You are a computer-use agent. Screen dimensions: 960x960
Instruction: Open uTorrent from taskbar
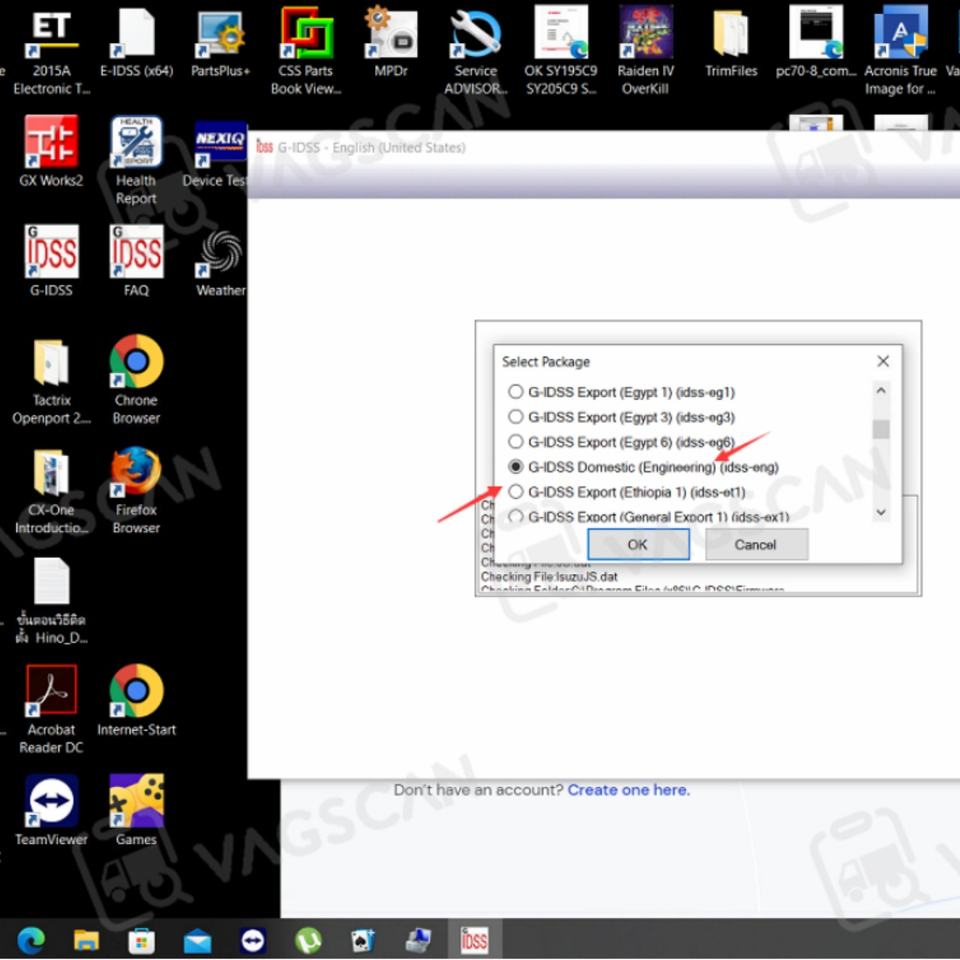tap(308, 939)
